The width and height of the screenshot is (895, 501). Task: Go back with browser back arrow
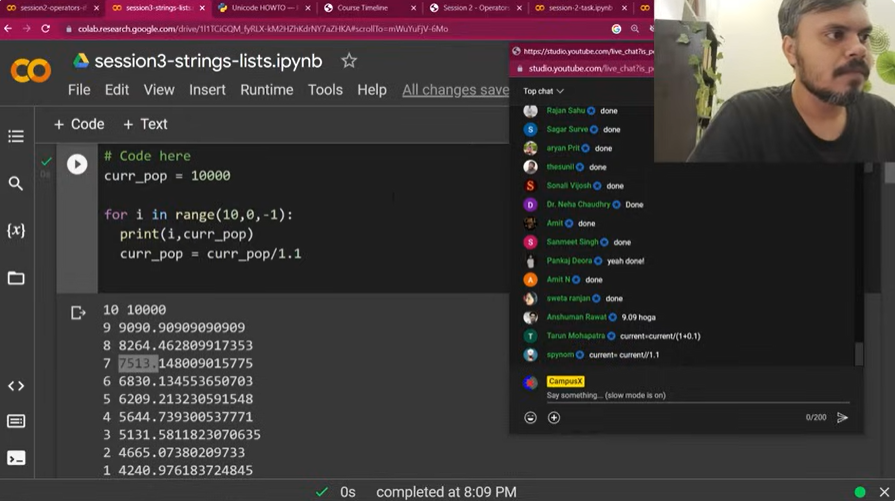tap(8, 29)
